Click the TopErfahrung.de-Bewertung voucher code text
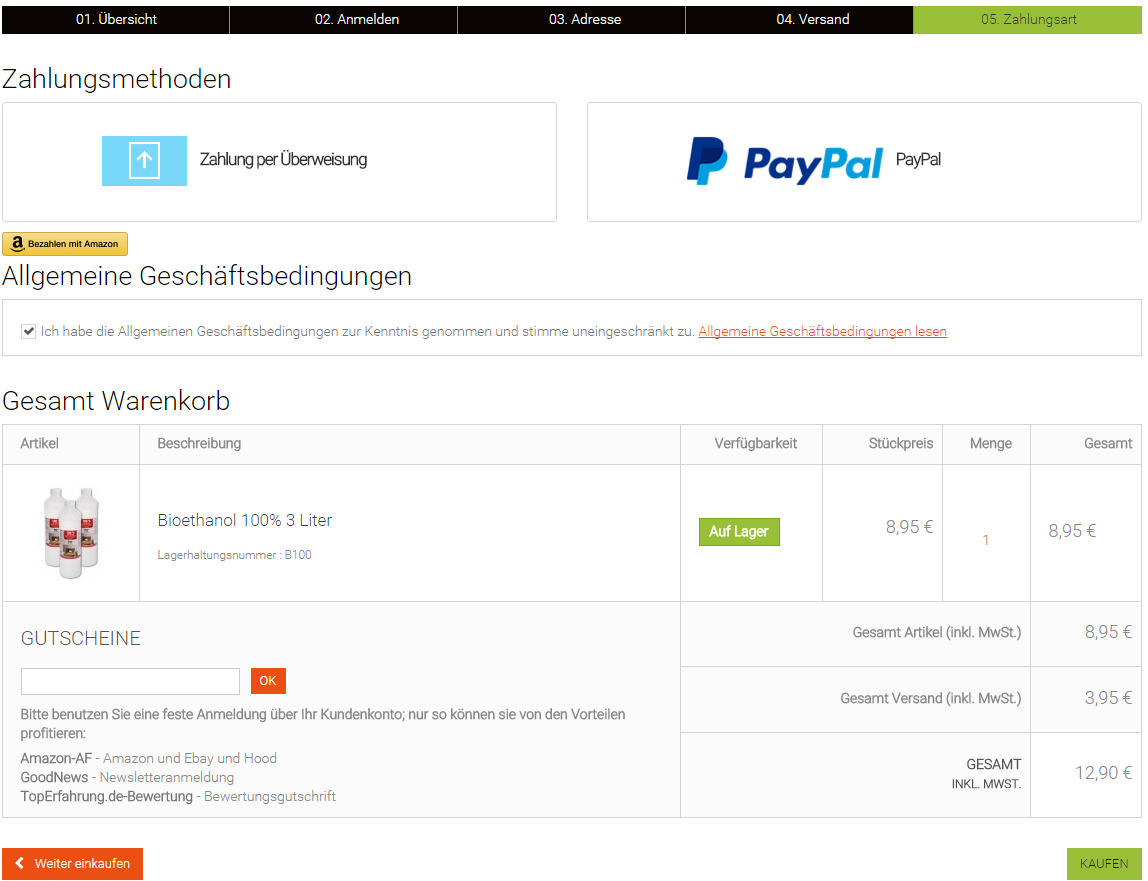This screenshot has height=881, width=1148. 106,796
